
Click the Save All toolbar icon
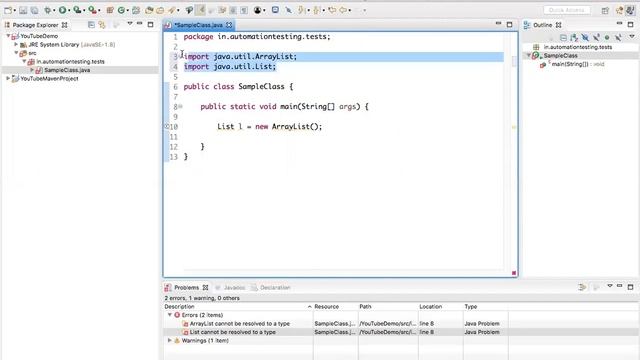(x=35, y=10)
